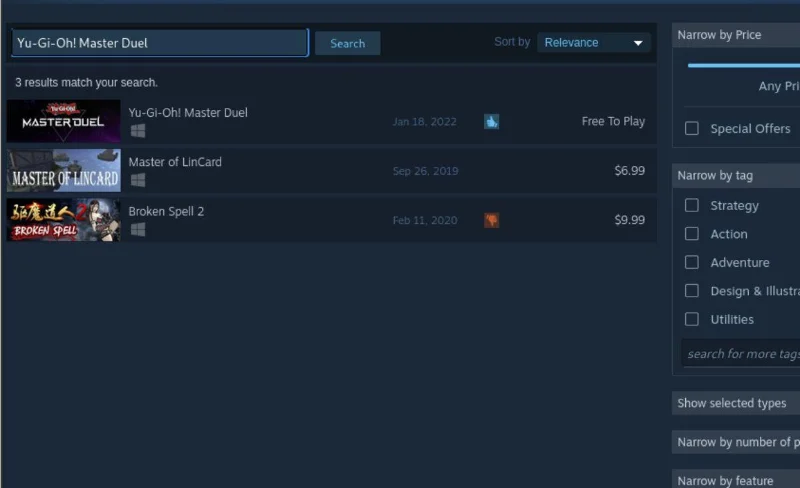The height and width of the screenshot is (488, 800).
Task: Click the Any Price label
Action: pyautogui.click(x=779, y=86)
